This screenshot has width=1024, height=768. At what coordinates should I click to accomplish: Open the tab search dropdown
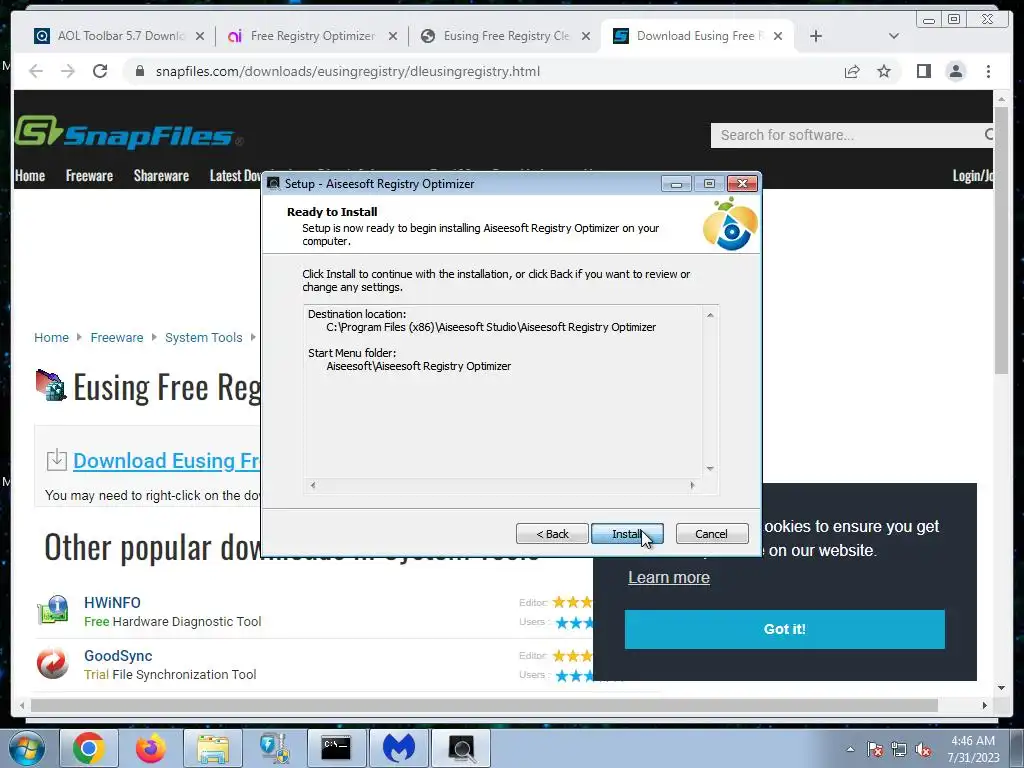[894, 36]
